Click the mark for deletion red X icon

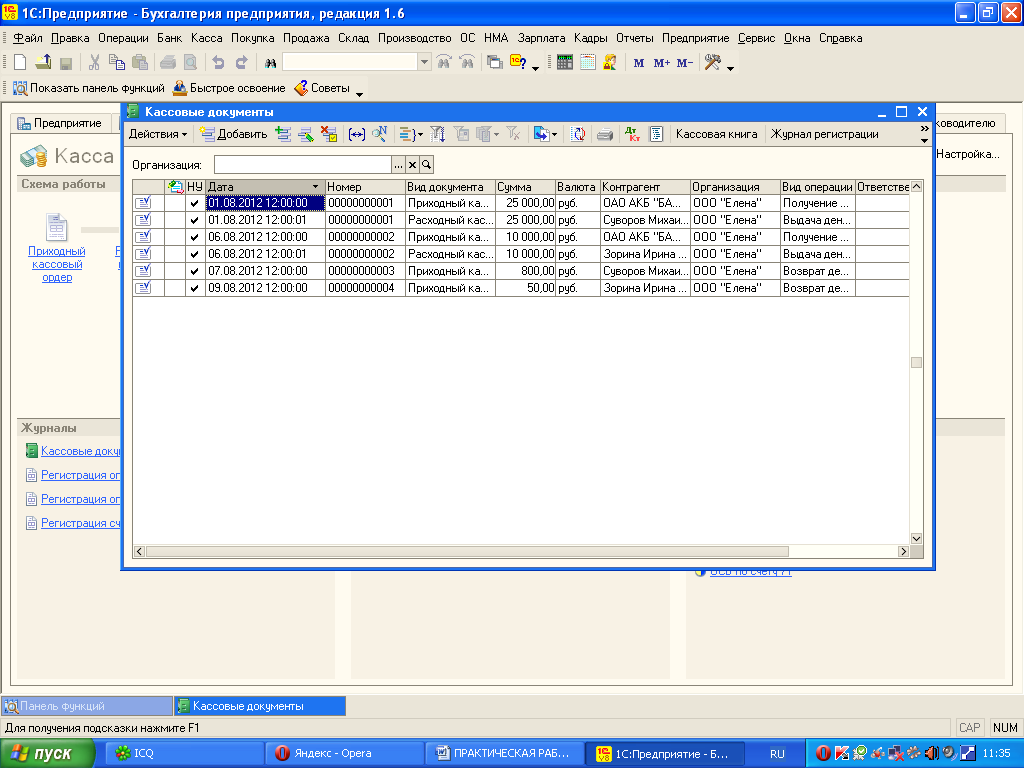328,134
